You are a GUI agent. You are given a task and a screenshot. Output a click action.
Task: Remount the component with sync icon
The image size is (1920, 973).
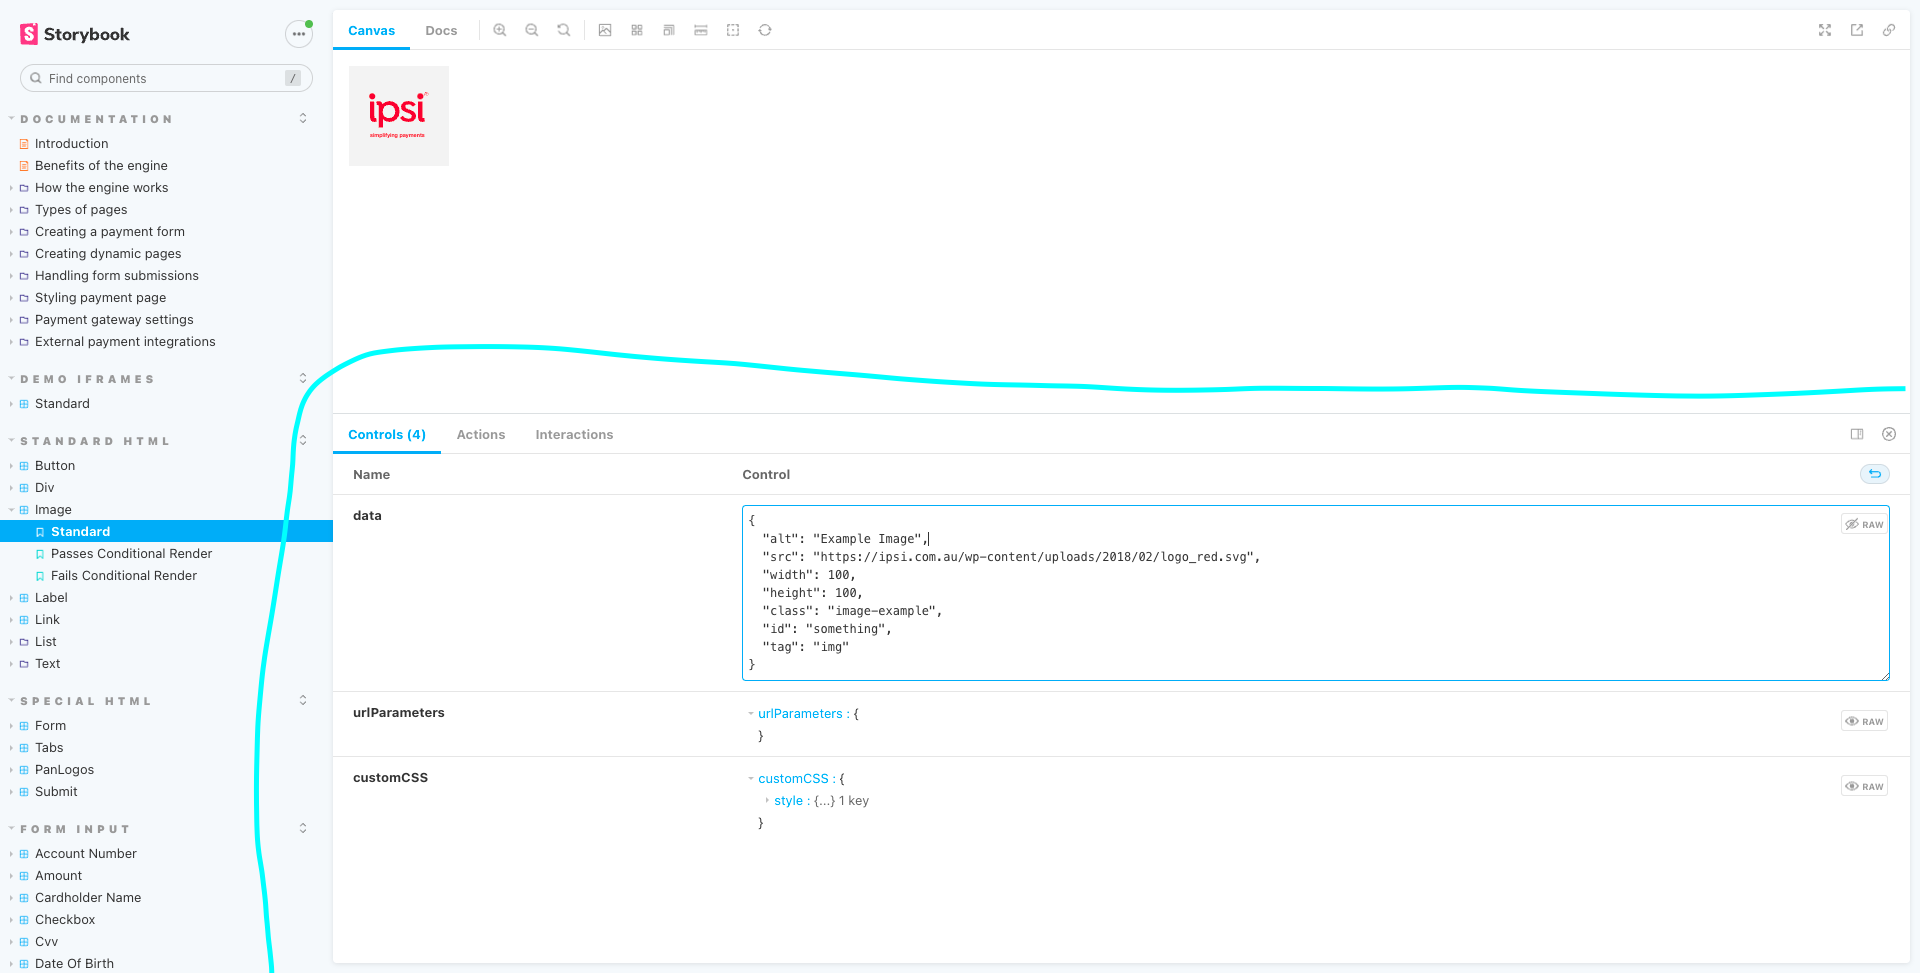click(x=765, y=30)
